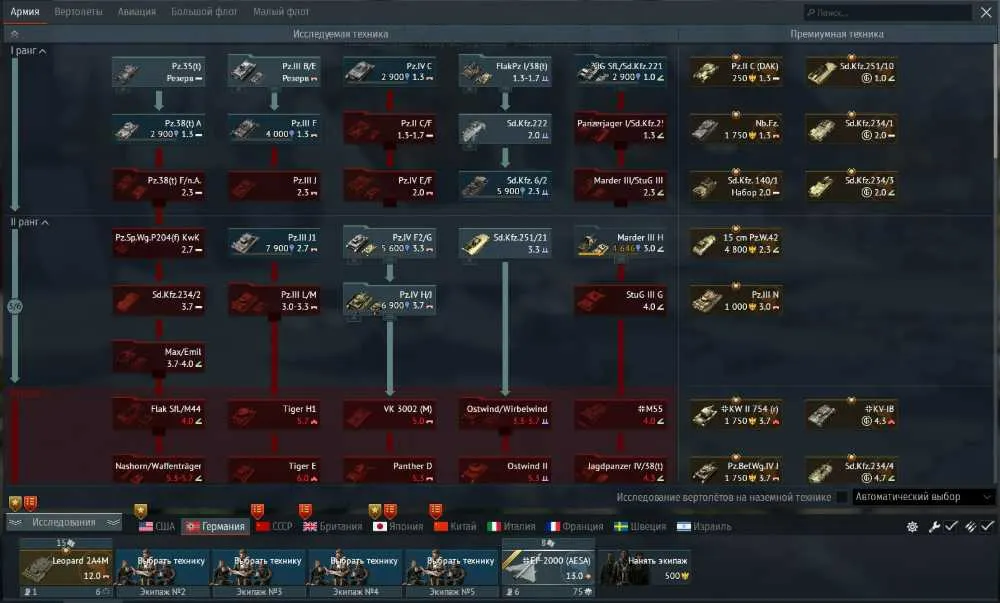This screenshot has height=603, width=1000.
Task: Open the Pz.IV H/J vehicle group
Action: (x=389, y=300)
